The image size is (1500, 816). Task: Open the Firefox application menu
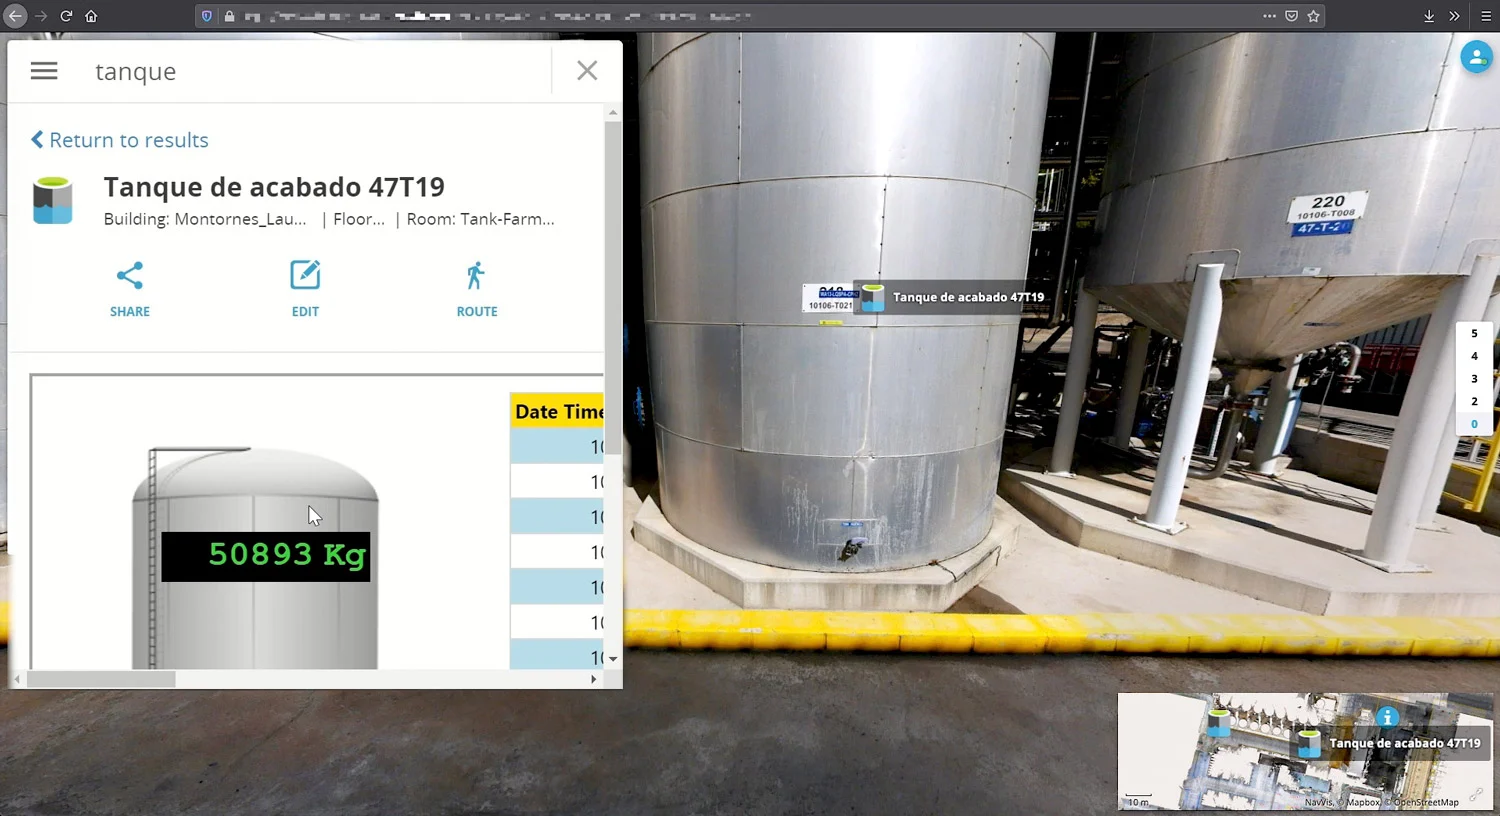(1486, 16)
